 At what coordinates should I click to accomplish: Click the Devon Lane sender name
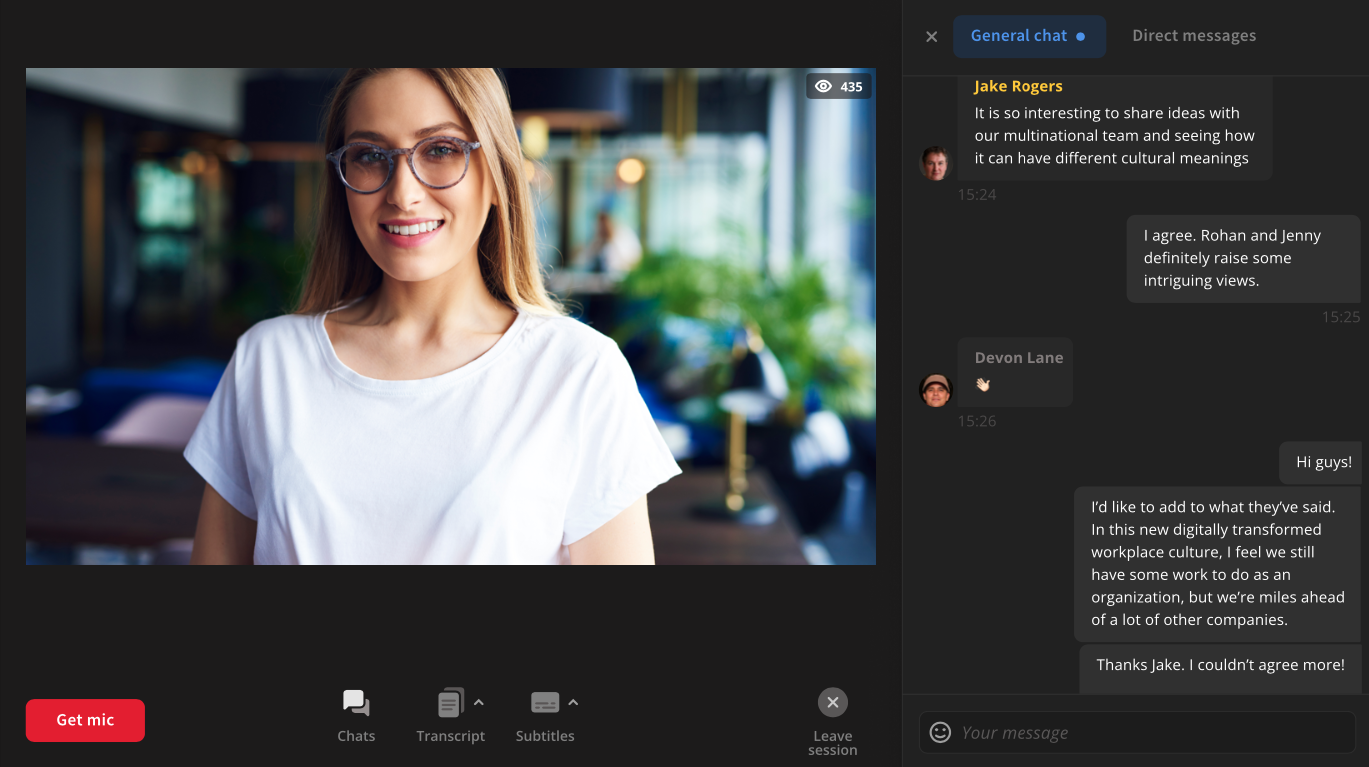(x=1019, y=358)
